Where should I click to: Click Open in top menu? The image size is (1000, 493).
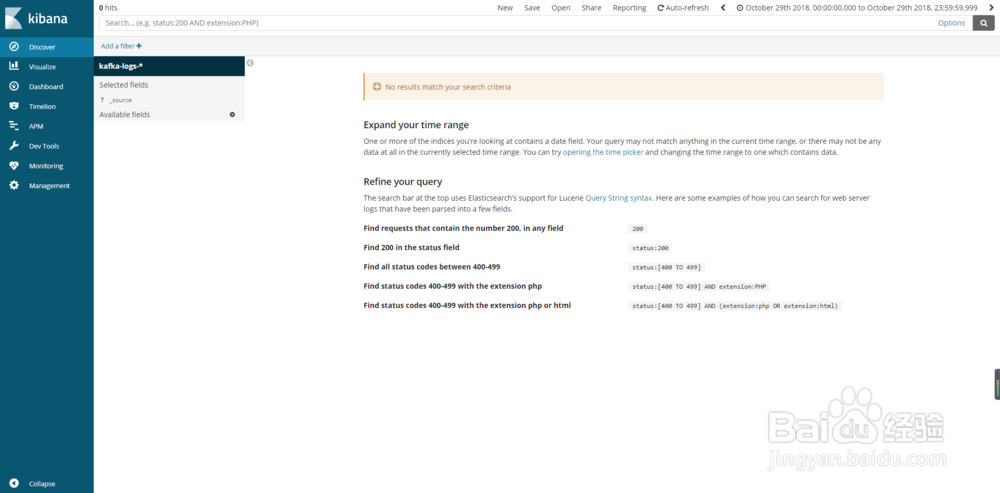(x=561, y=8)
